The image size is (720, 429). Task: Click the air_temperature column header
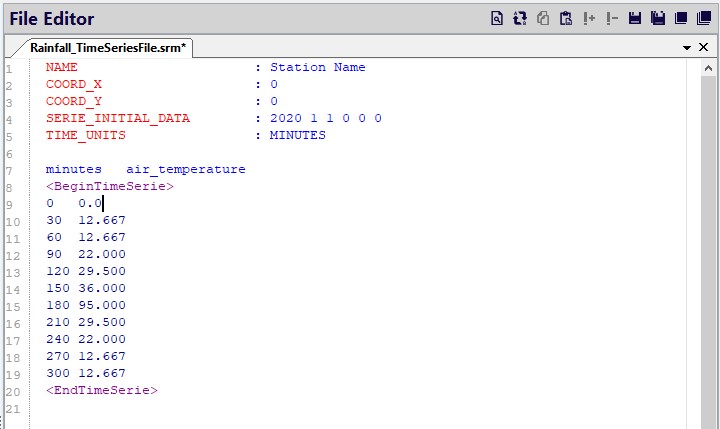[x=186, y=169]
